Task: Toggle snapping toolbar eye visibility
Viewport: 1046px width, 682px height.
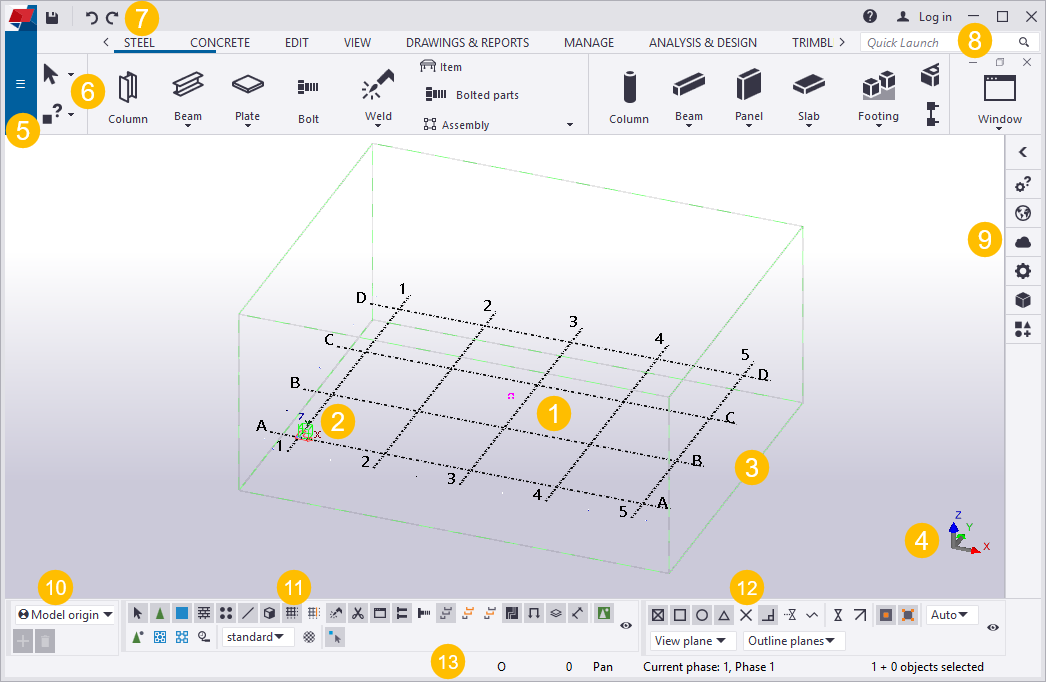Action: coord(993,627)
